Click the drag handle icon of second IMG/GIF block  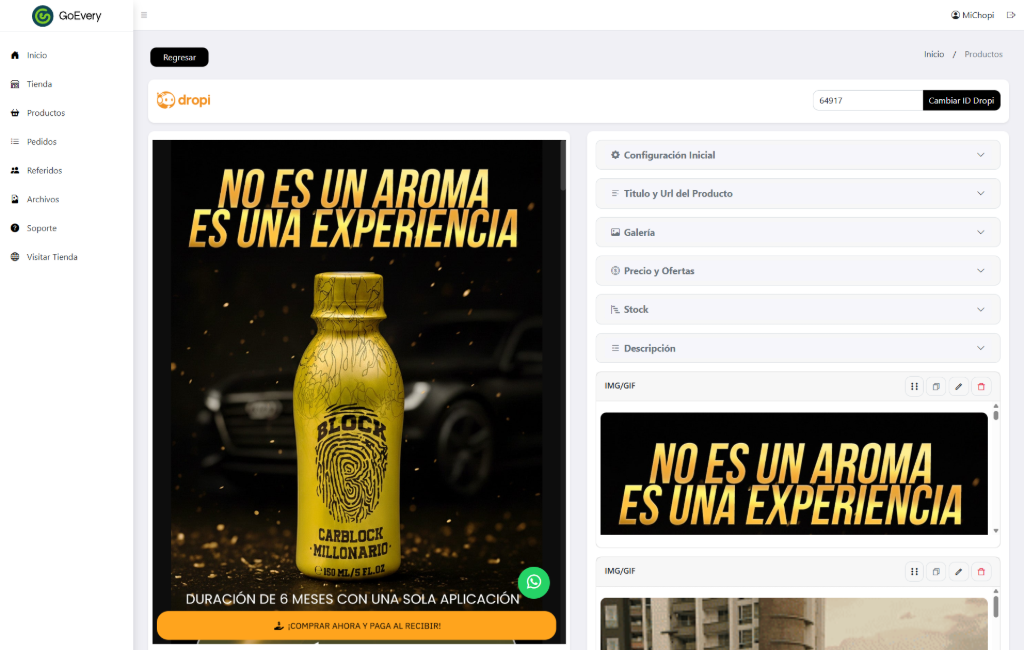tap(914, 572)
